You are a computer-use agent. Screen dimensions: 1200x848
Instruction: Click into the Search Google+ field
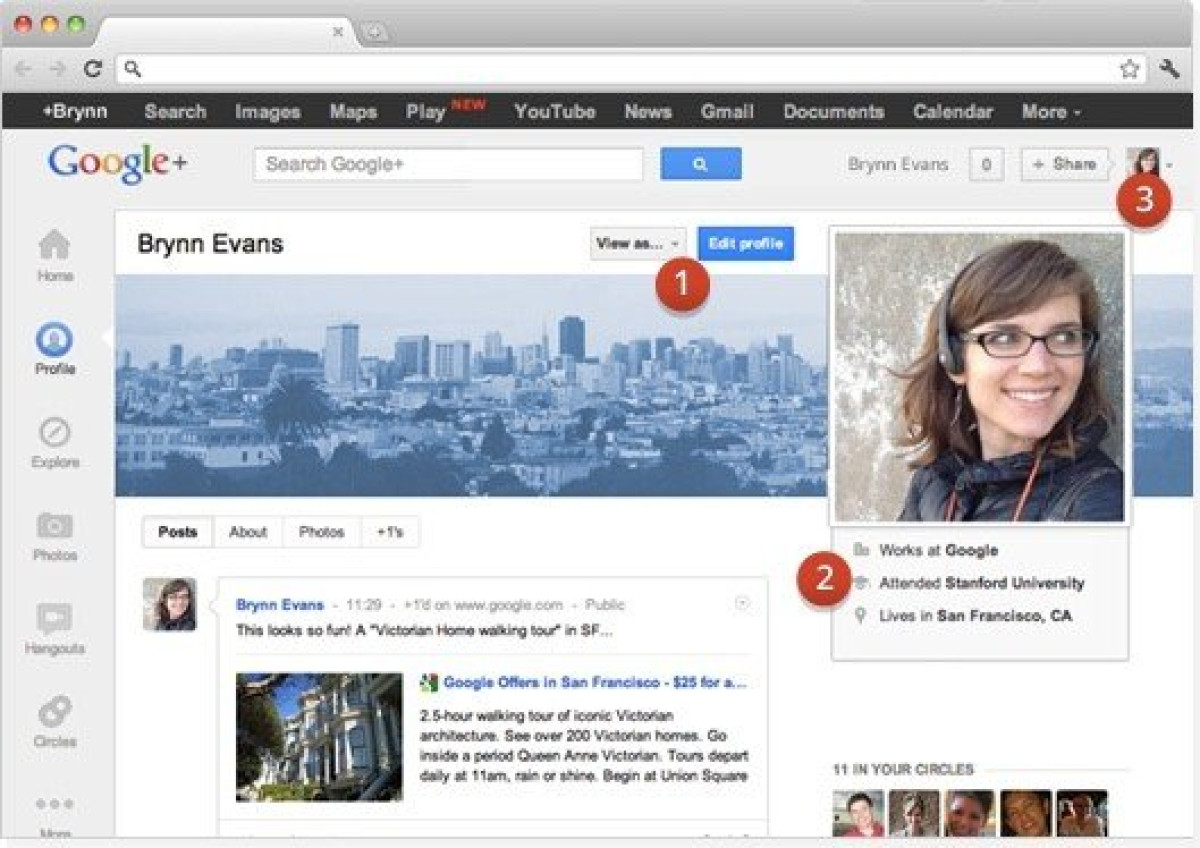[x=447, y=164]
